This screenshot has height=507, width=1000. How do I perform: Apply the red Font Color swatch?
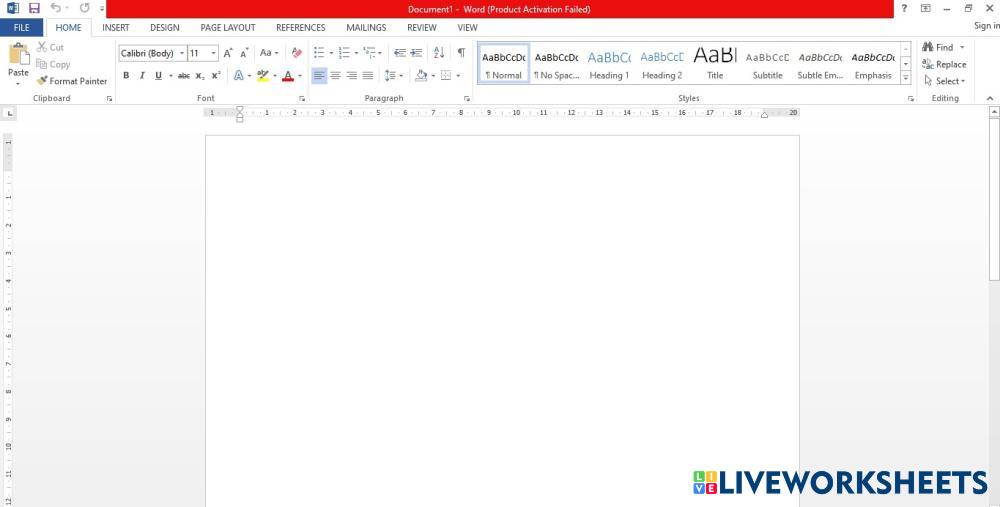(x=287, y=75)
